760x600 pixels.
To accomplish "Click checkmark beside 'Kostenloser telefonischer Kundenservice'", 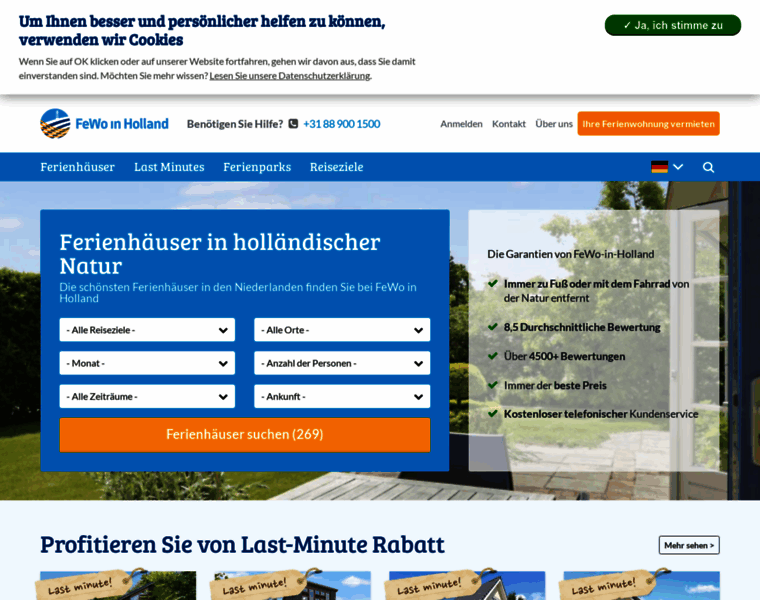I will coord(493,414).
